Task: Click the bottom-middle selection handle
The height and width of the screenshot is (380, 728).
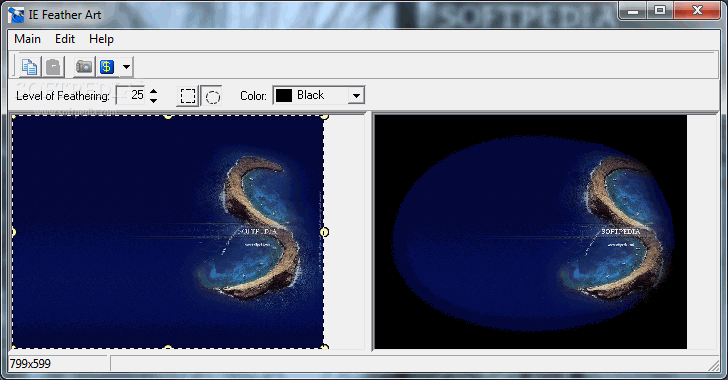Action: coord(168,347)
